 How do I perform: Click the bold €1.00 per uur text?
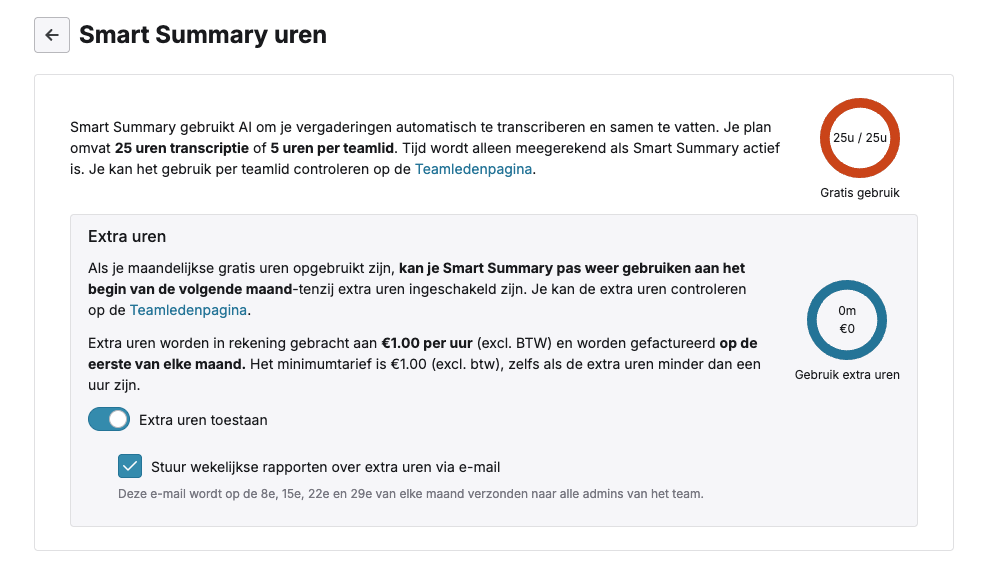pyautogui.click(x=427, y=343)
